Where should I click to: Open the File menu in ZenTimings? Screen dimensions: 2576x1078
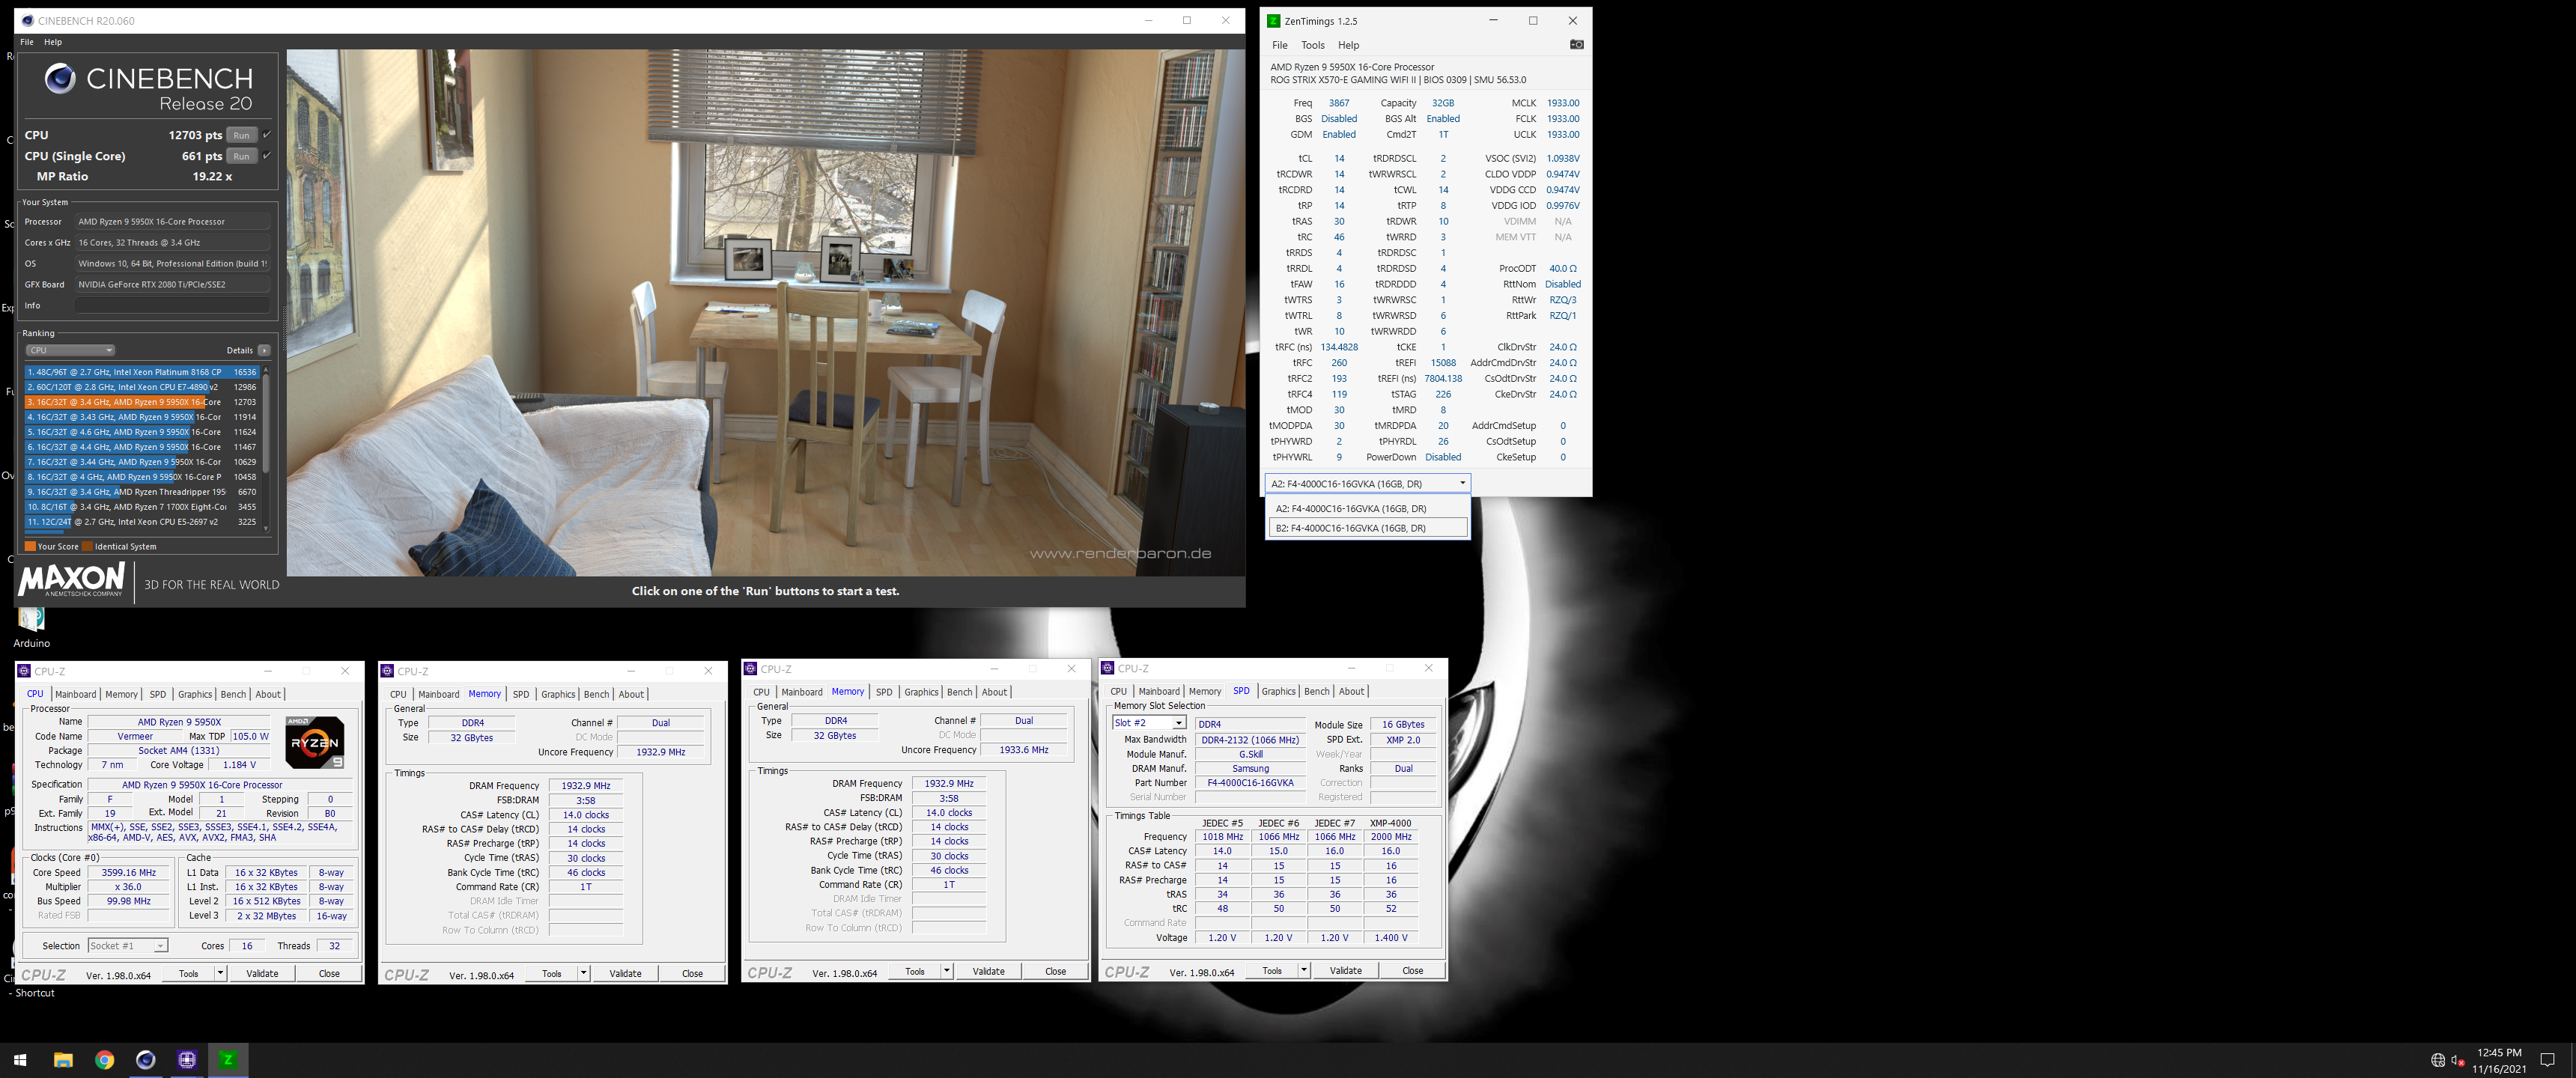(1279, 45)
